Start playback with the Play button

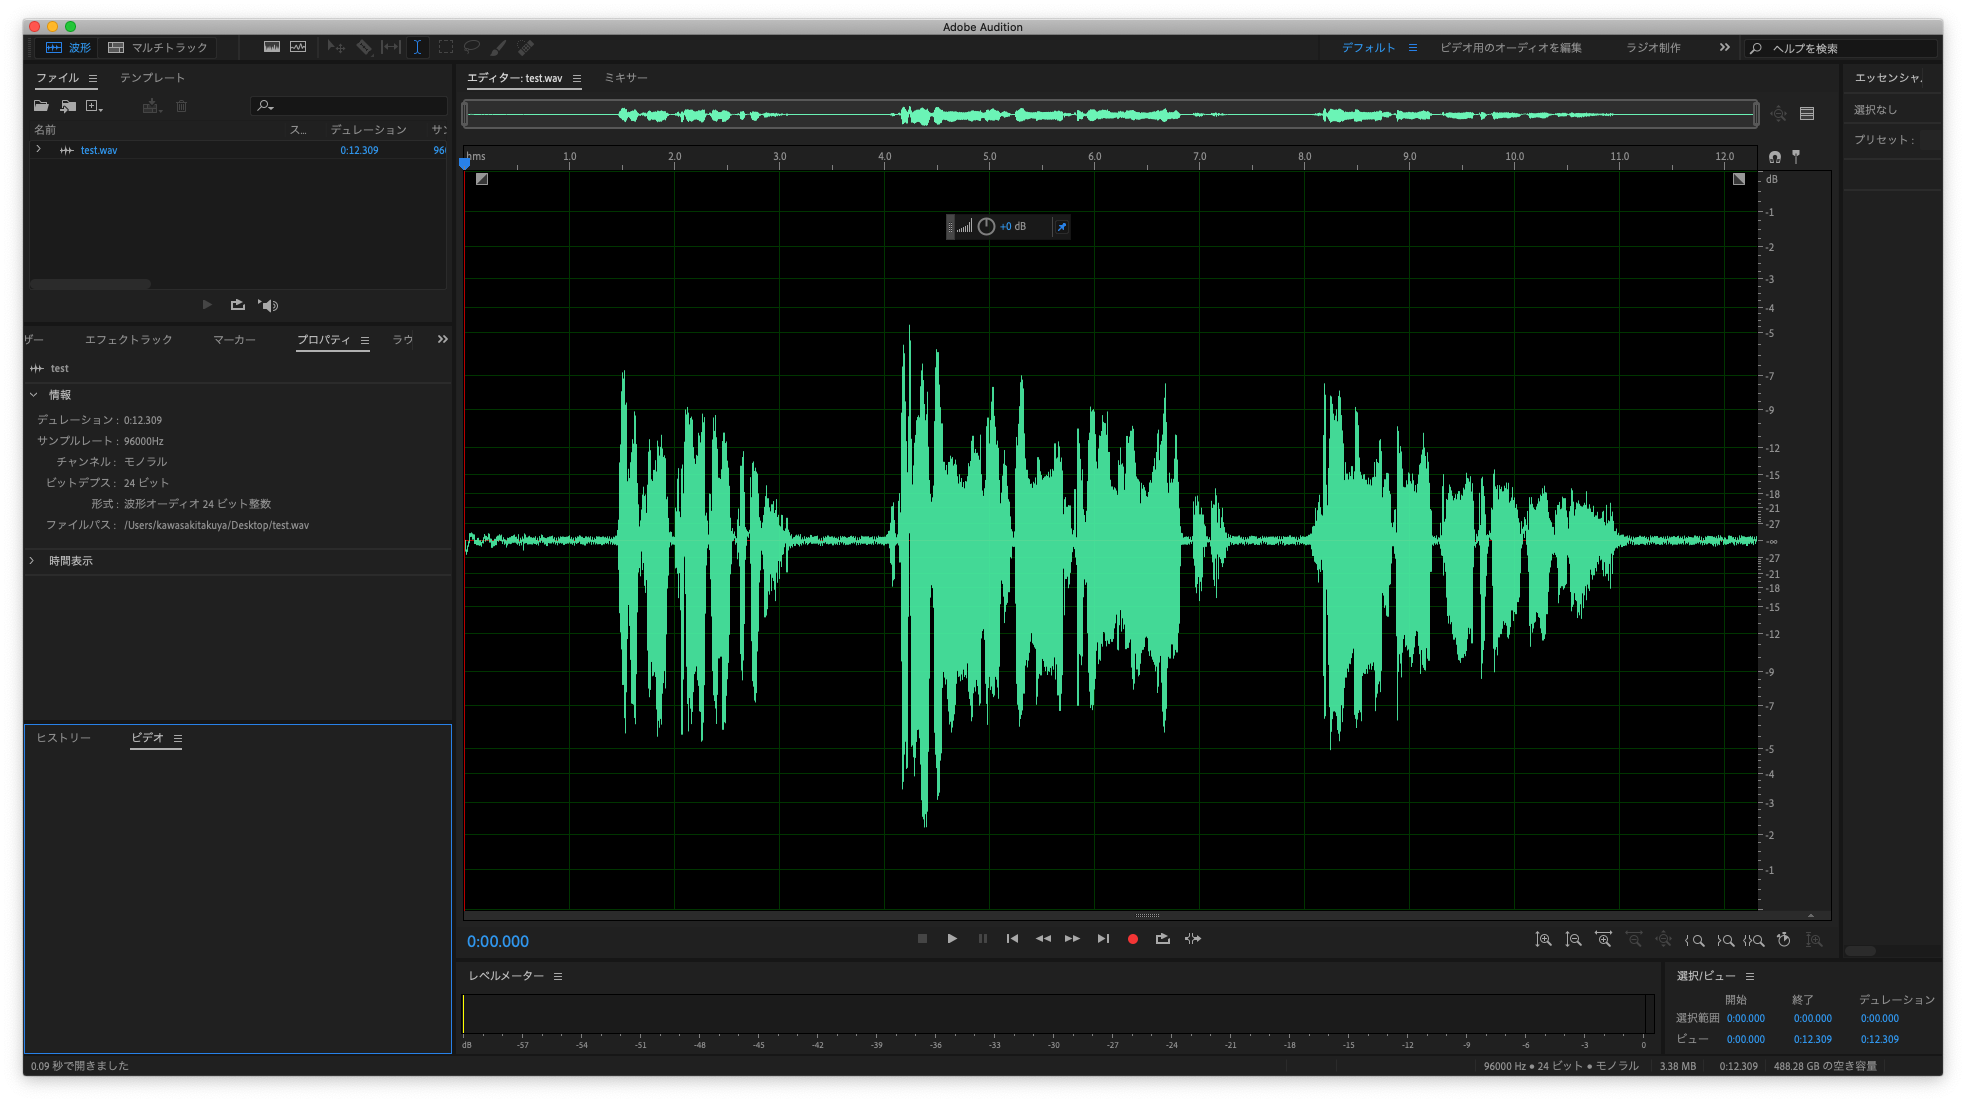tap(952, 939)
